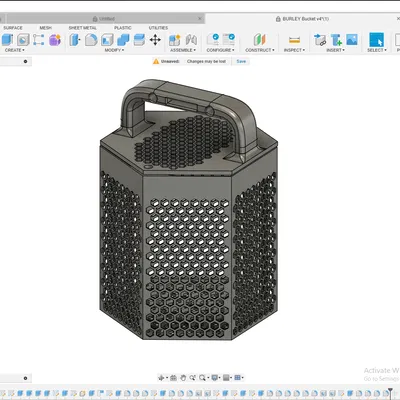Select the Extrude tool in Create group
This screenshot has width=400, height=400.
[x=7, y=40]
